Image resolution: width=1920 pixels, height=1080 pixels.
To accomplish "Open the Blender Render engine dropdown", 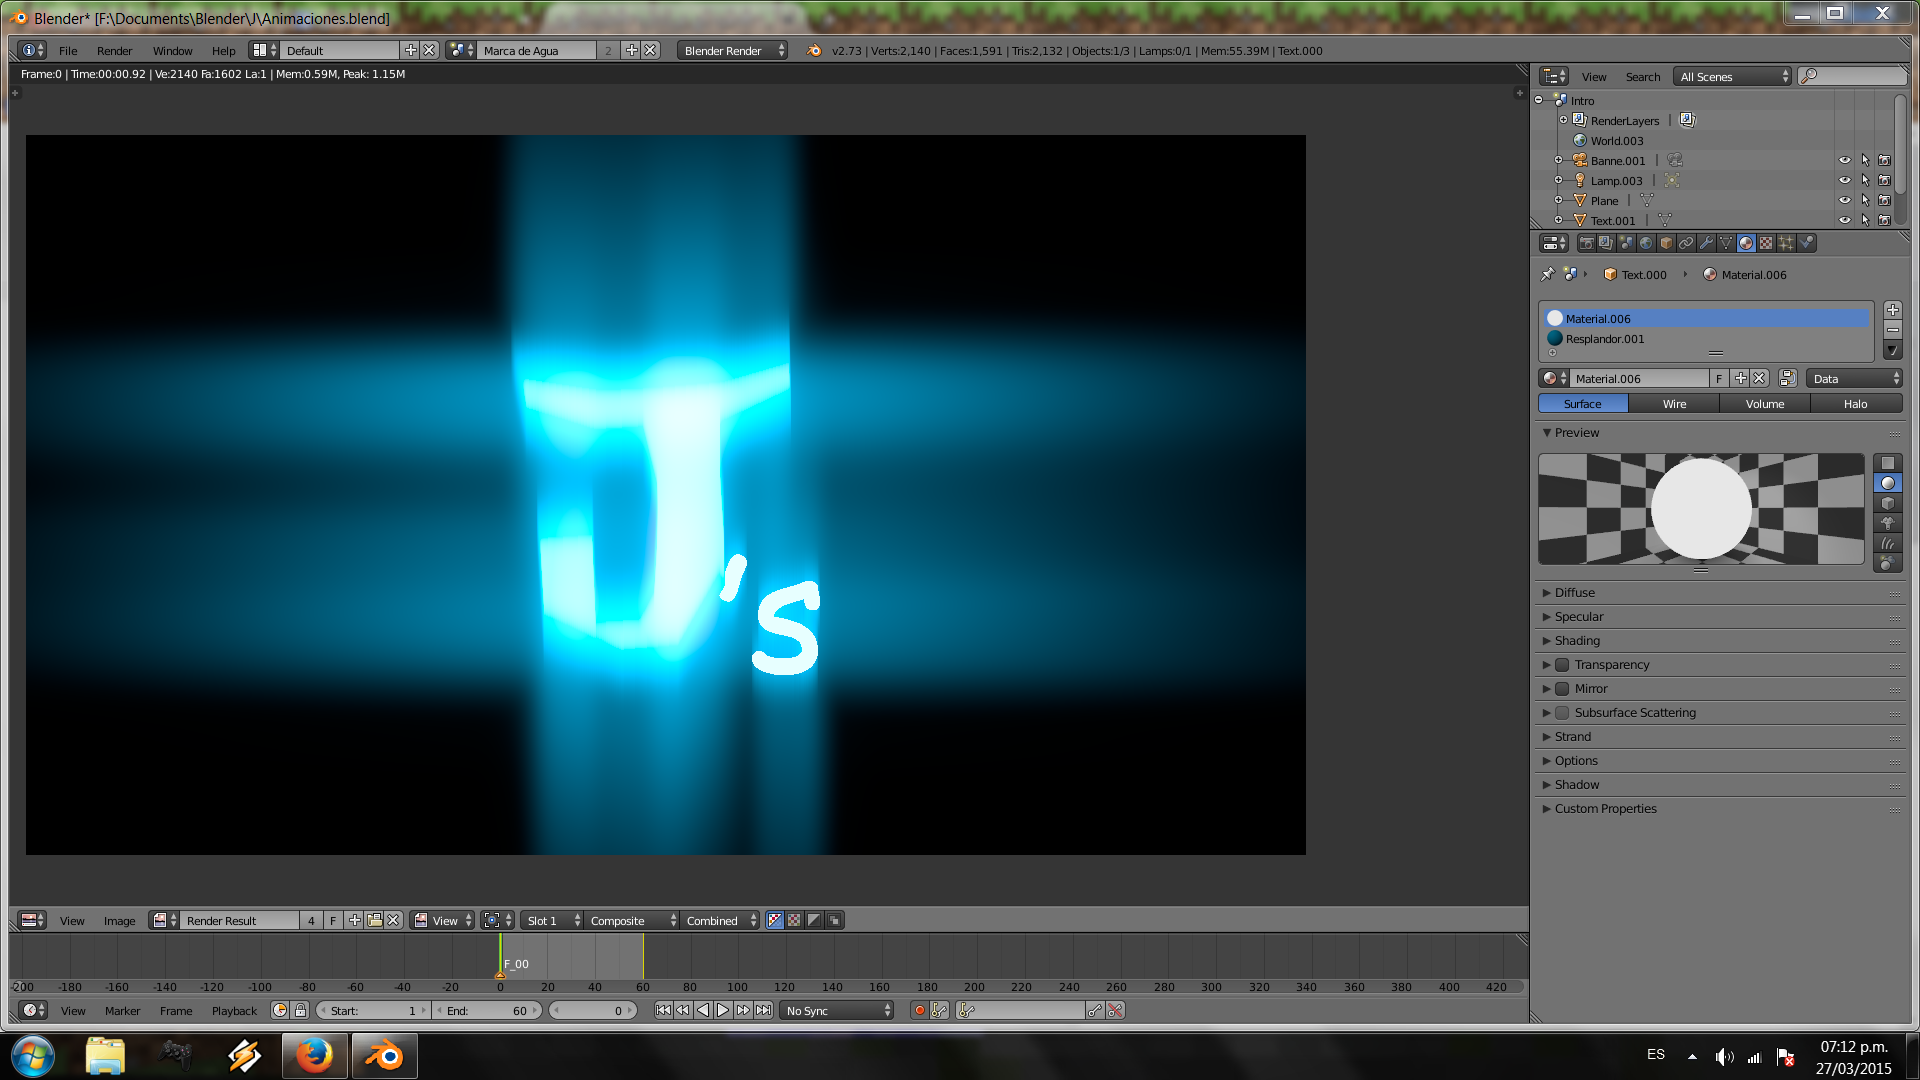I will click(732, 50).
